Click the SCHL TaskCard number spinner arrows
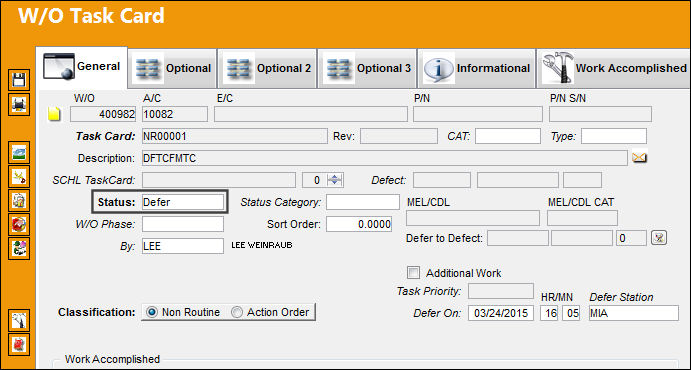The width and height of the screenshot is (691, 370). click(x=336, y=180)
